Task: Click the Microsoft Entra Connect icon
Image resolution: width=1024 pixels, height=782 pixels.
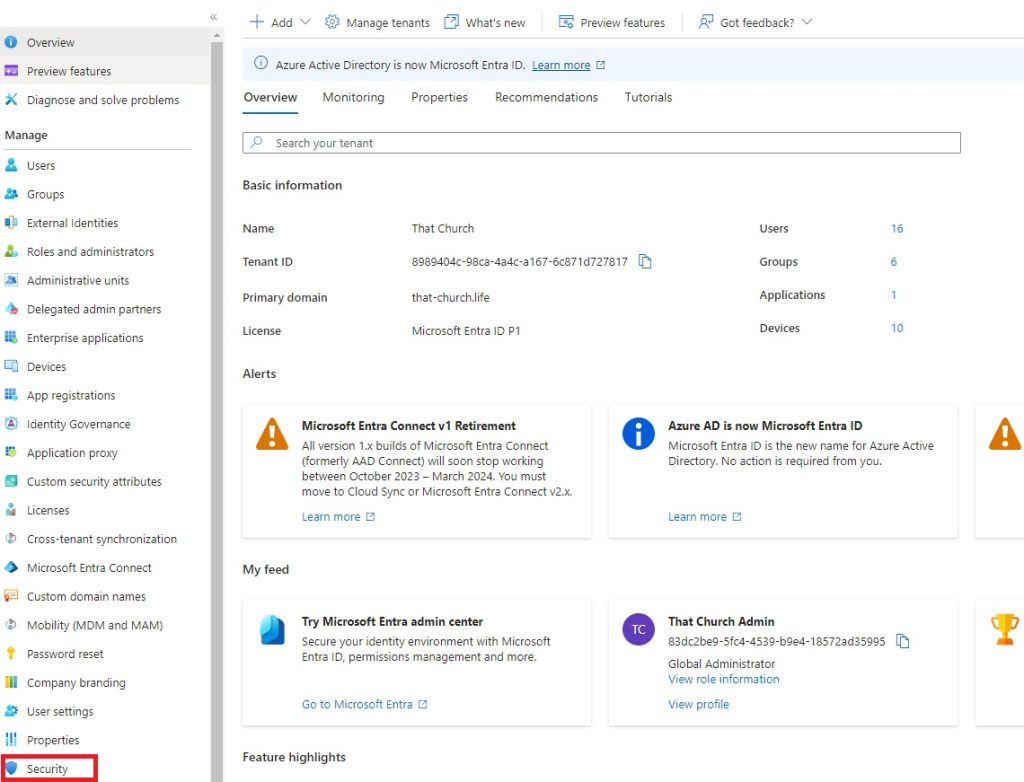Action: click(x=11, y=568)
